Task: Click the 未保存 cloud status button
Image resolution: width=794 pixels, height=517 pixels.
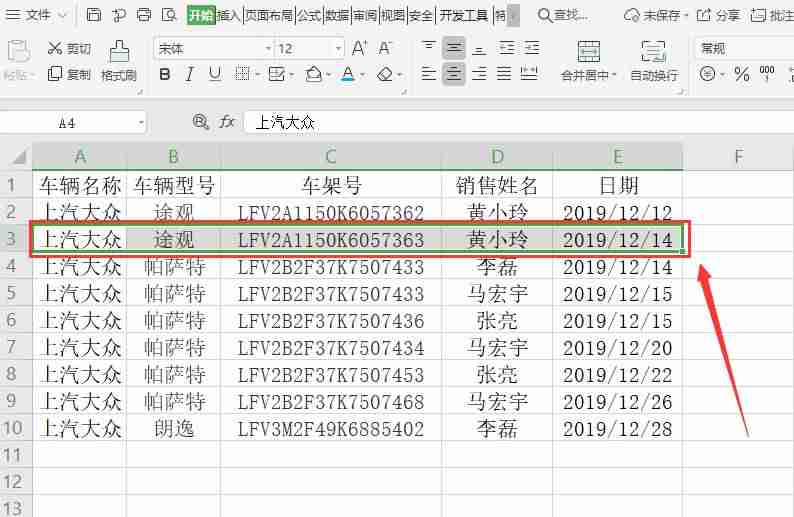Action: point(656,15)
